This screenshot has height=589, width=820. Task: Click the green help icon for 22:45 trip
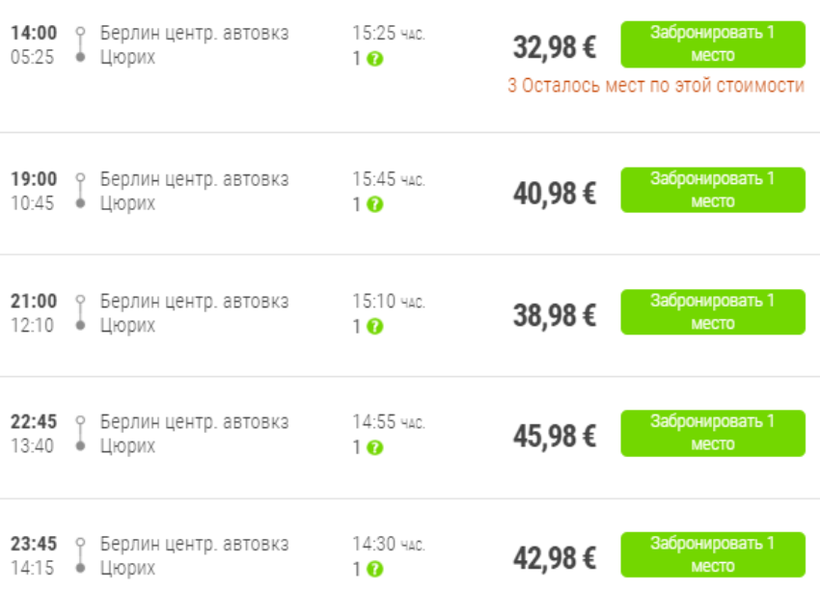tap(375, 447)
